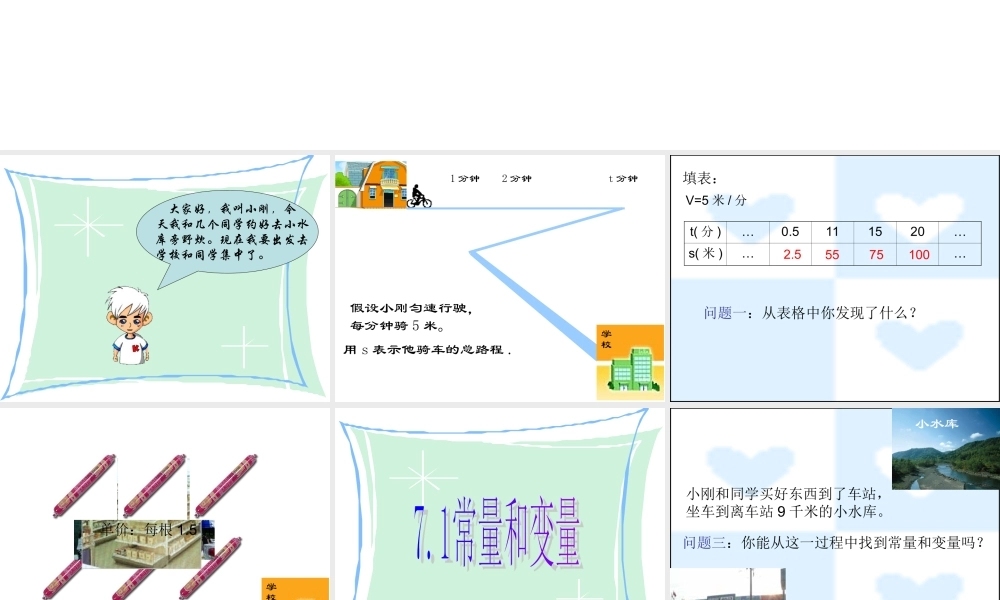Screen dimensions: 1000x600
Task: Click the red value '55'
Action: tap(832, 254)
